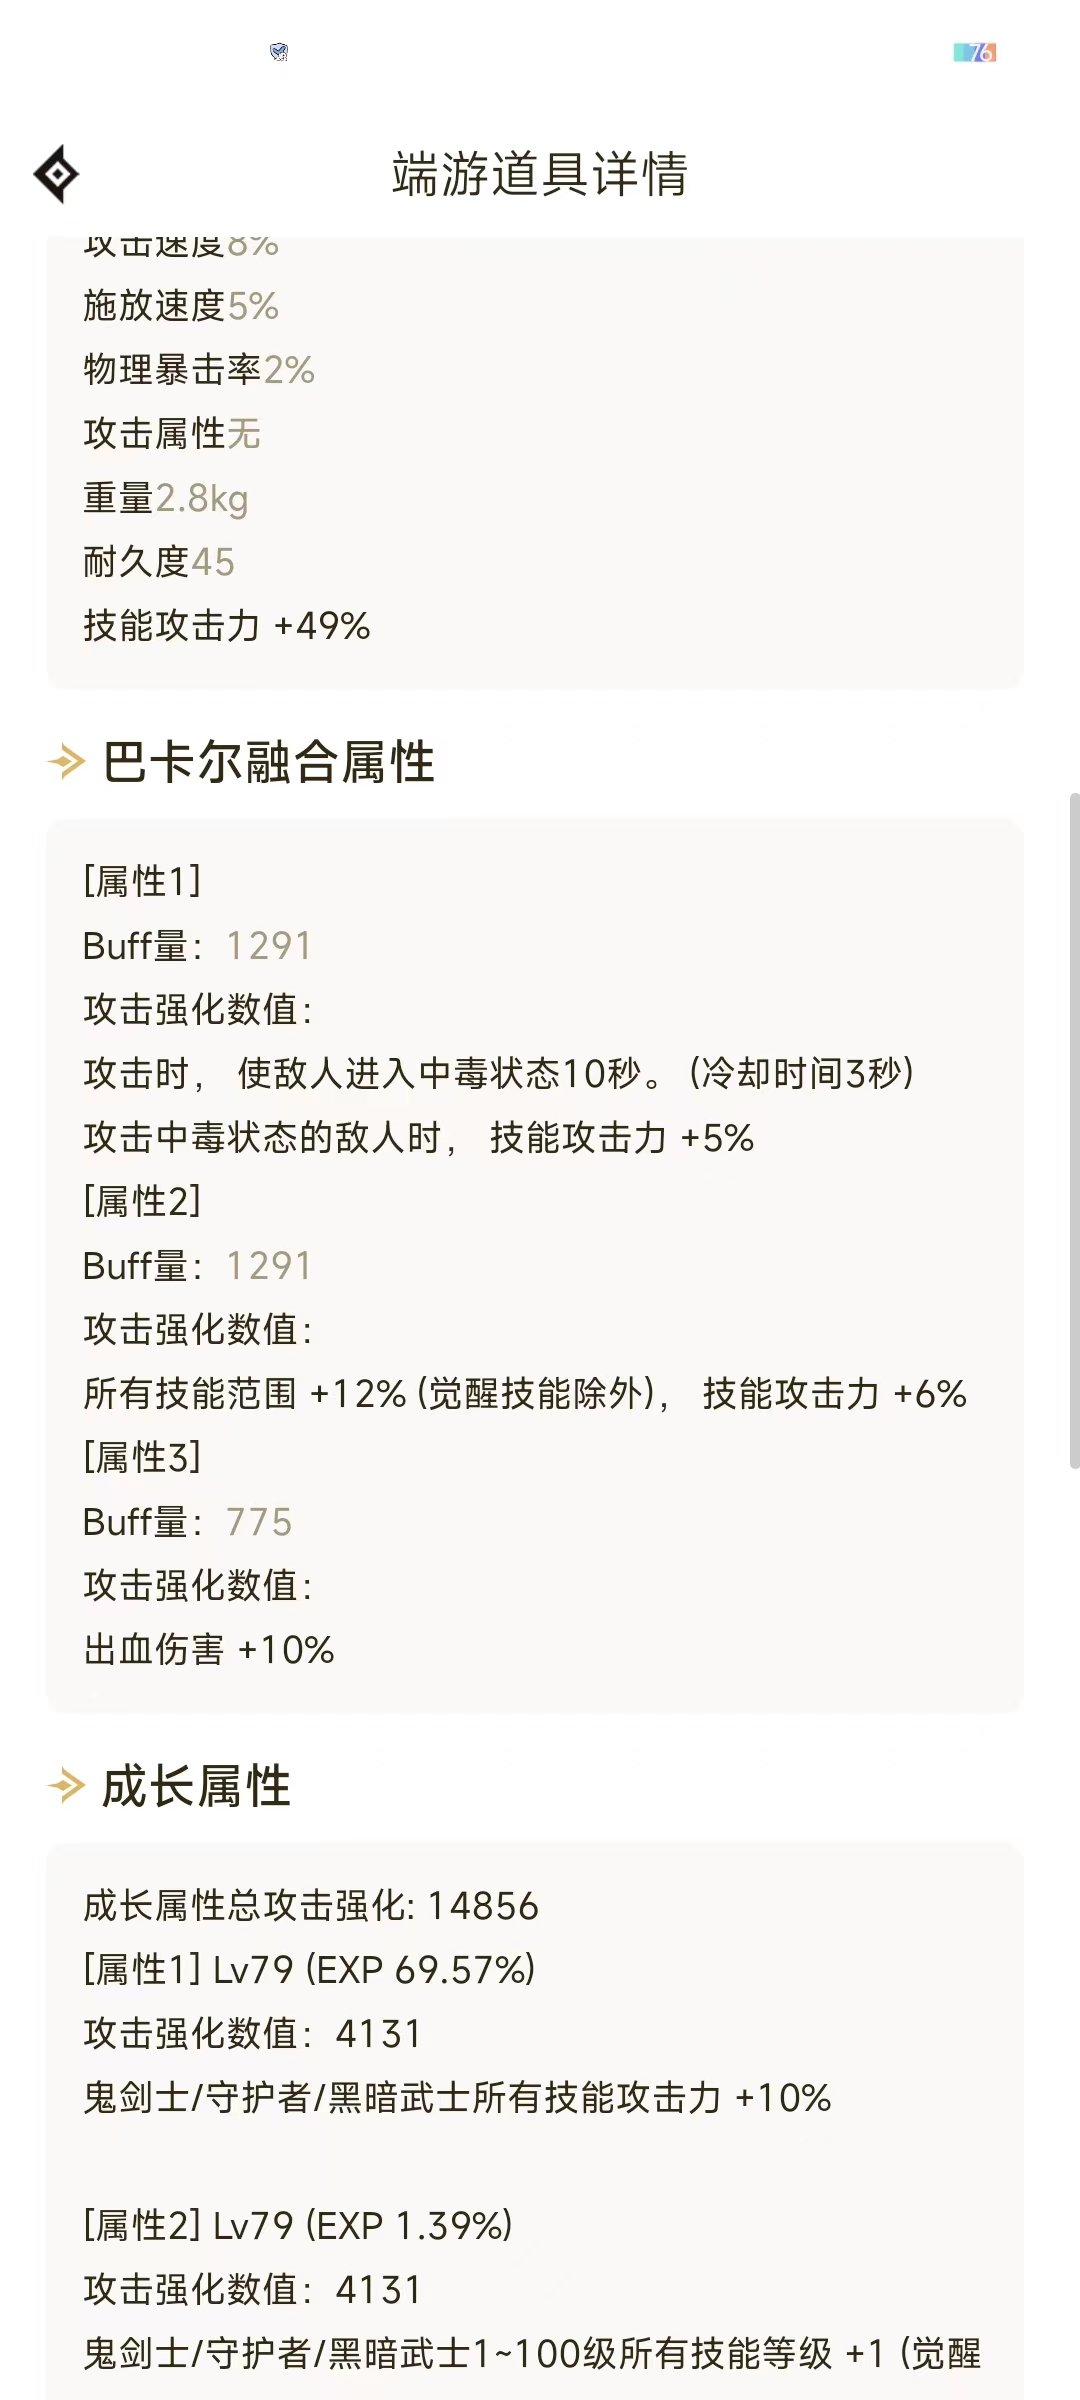This screenshot has width=1080, height=2400.
Task: Click the [属性3] label in fusion card
Action: (142, 1458)
